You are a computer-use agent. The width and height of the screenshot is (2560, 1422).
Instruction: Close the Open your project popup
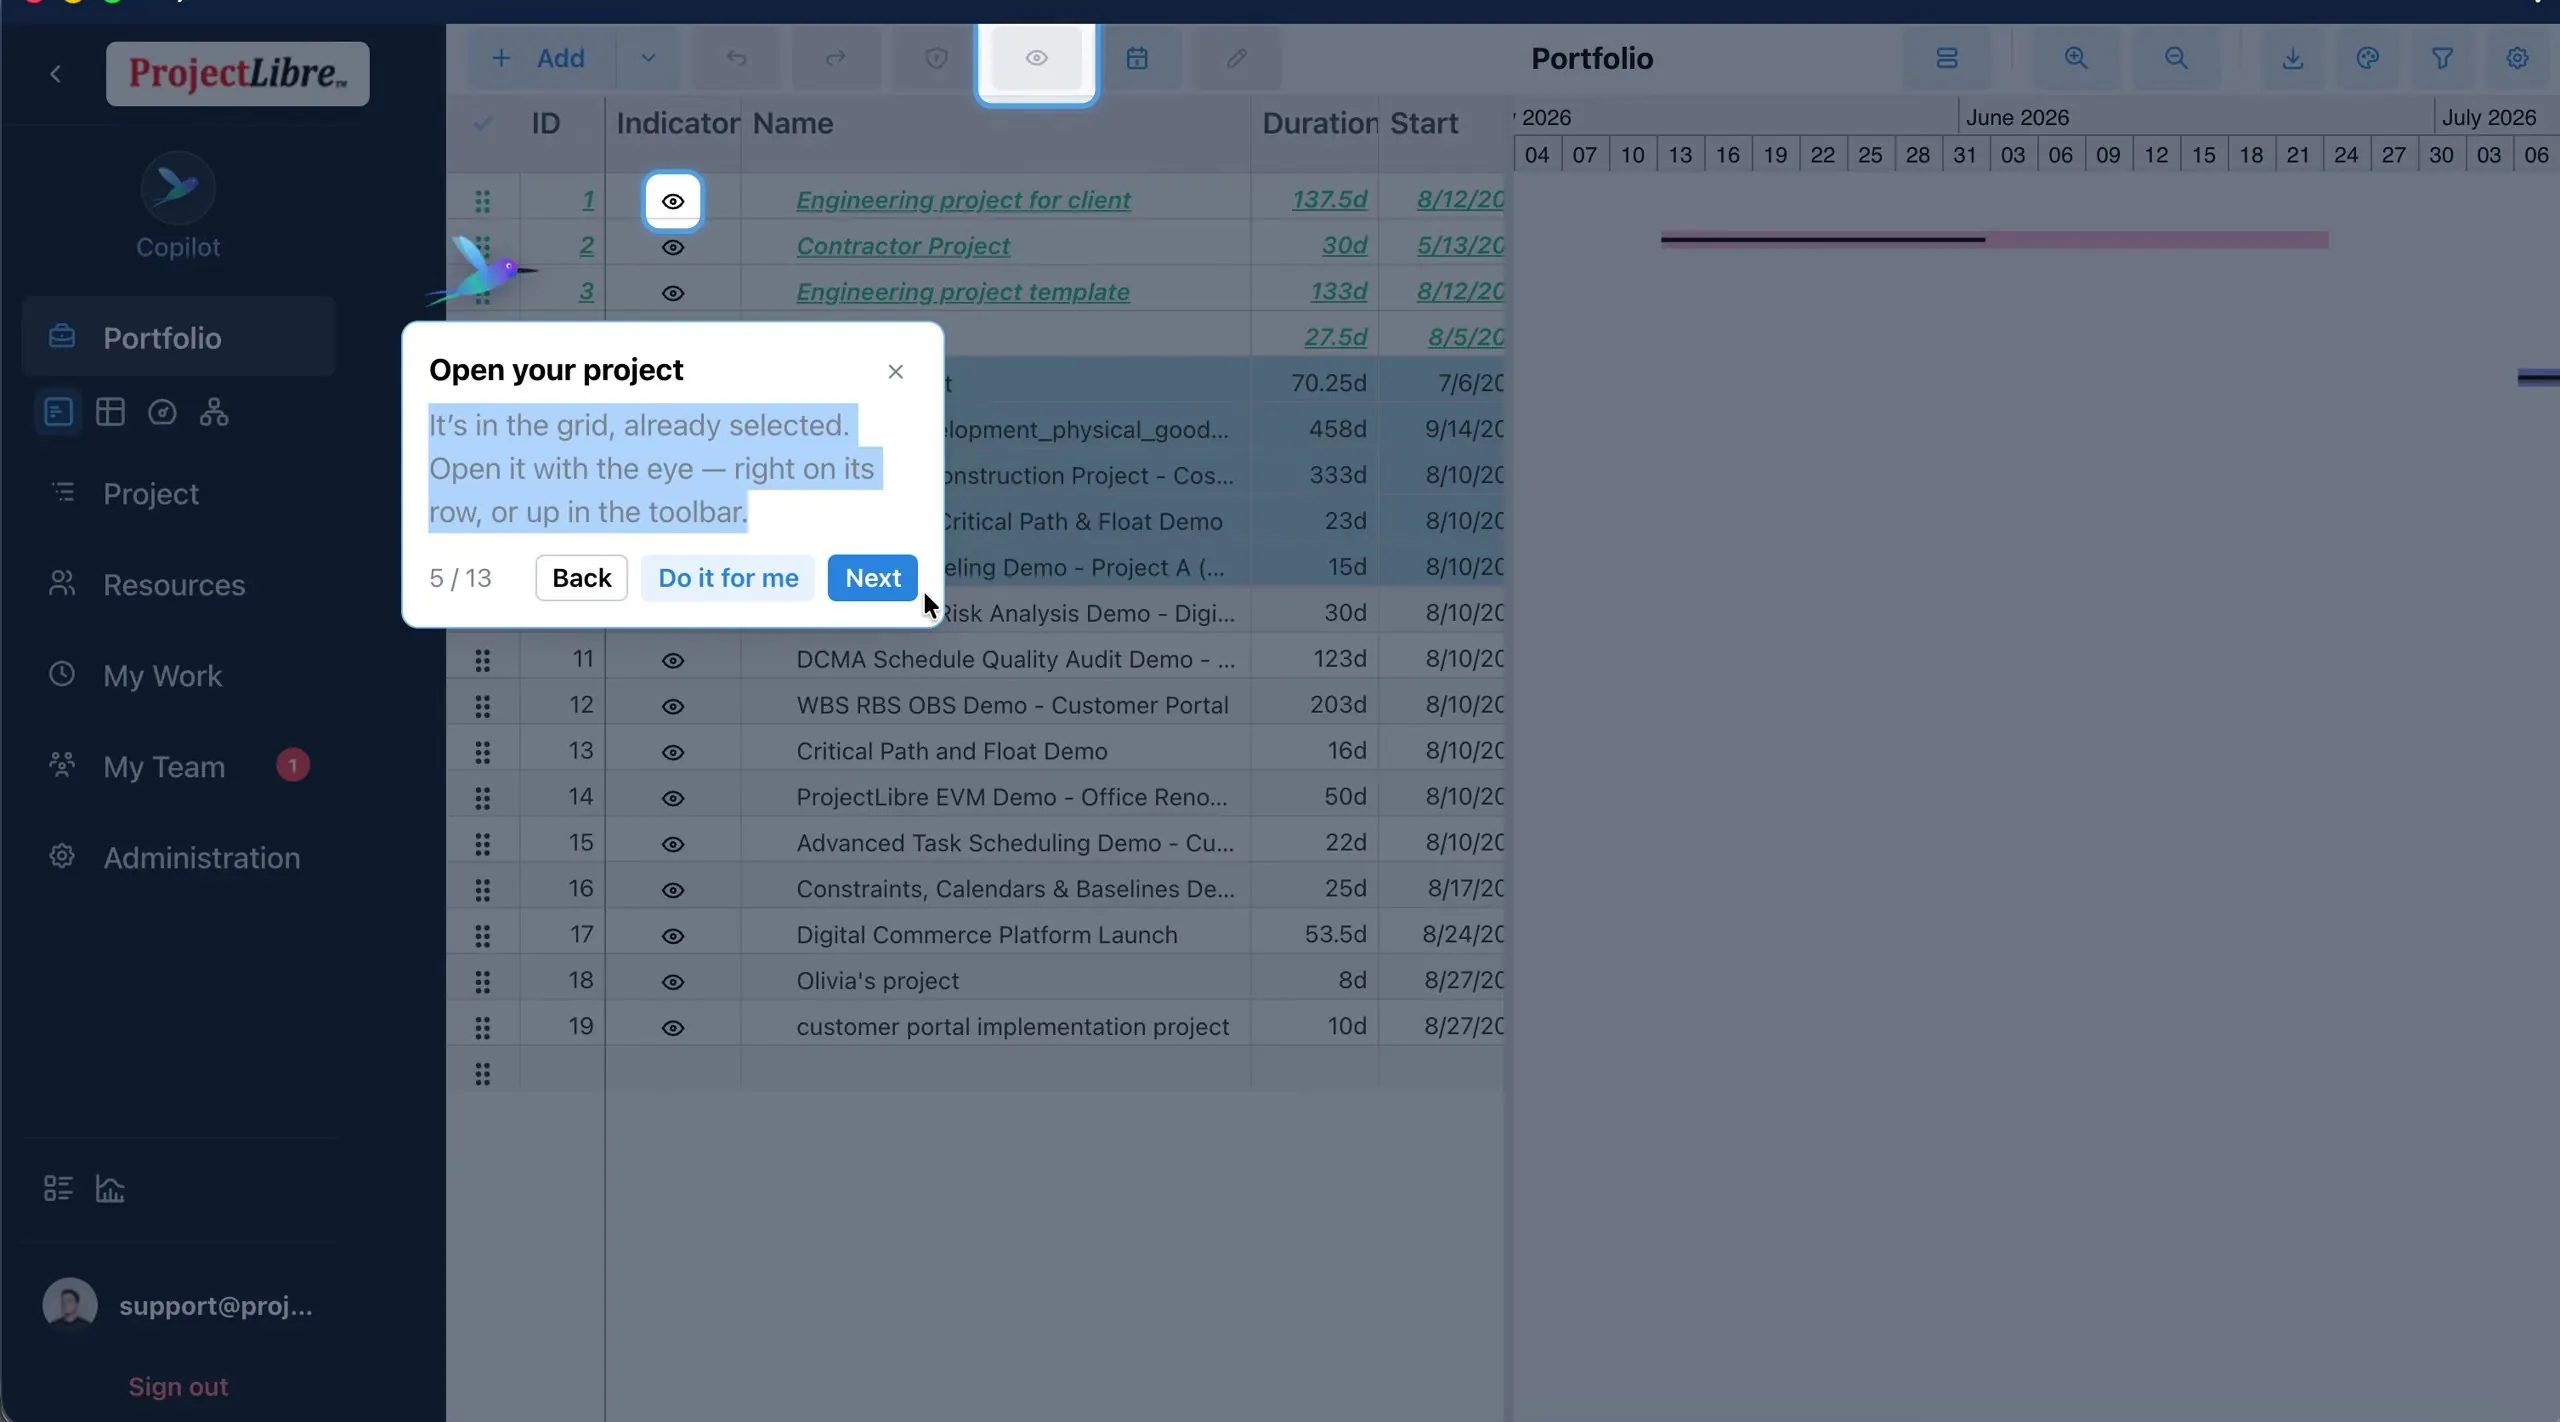point(896,371)
